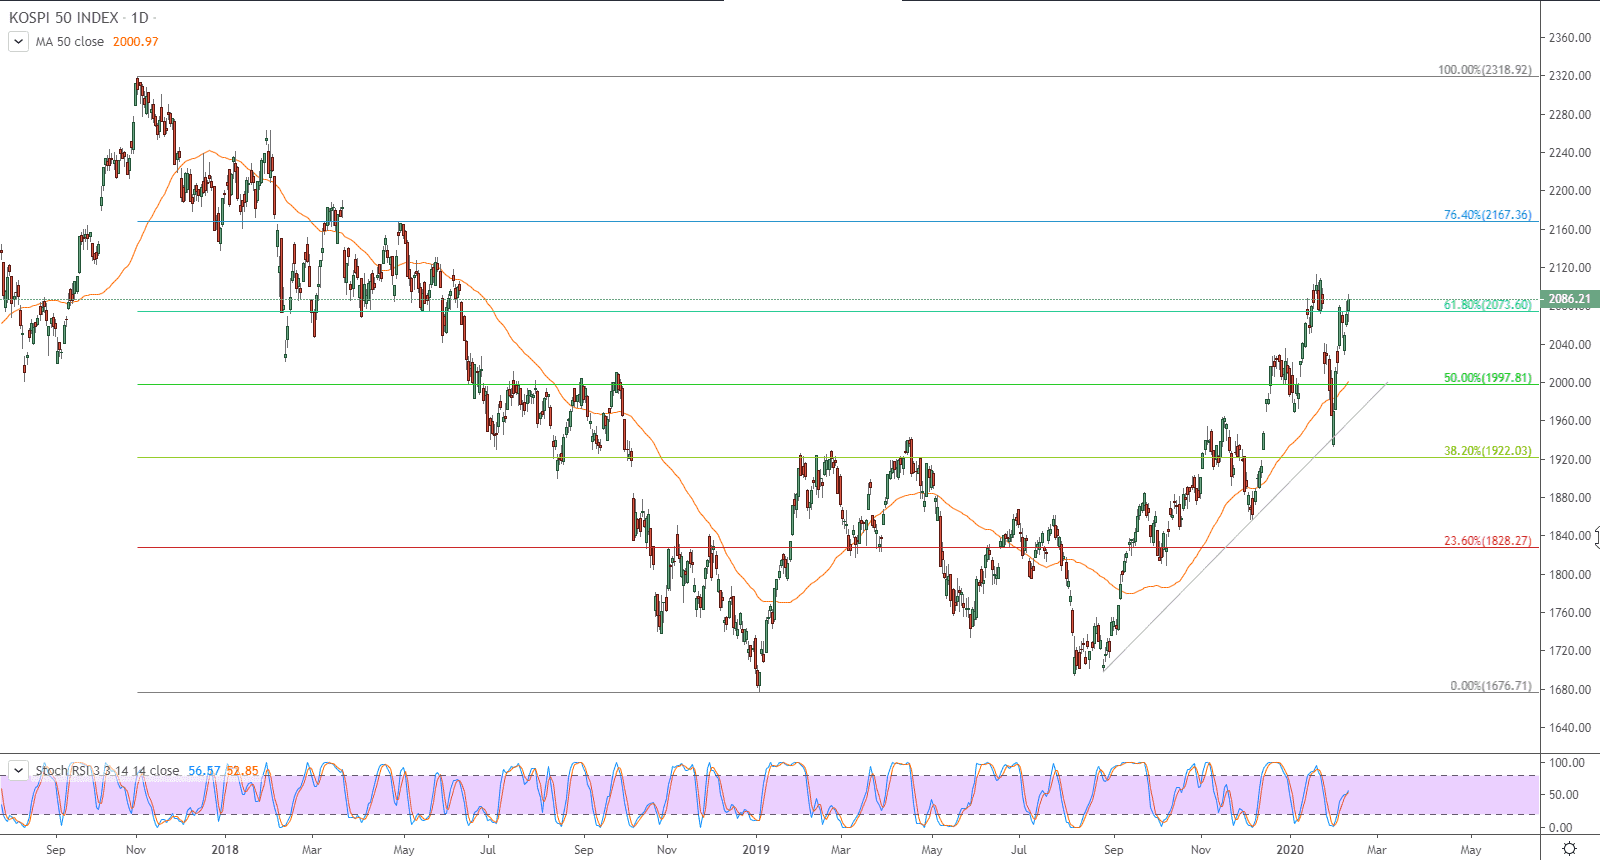Viewport: 1600px width, 860px height.
Task: Click the 2360.00 price axis label
Action: [x=1569, y=38]
